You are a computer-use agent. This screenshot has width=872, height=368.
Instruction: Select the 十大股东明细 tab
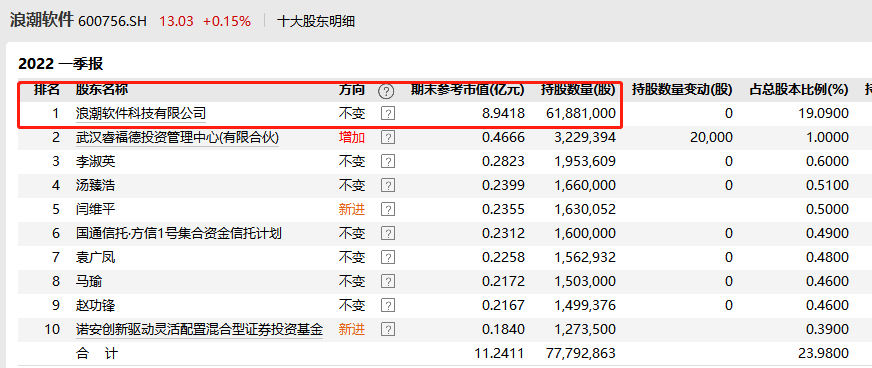click(315, 22)
